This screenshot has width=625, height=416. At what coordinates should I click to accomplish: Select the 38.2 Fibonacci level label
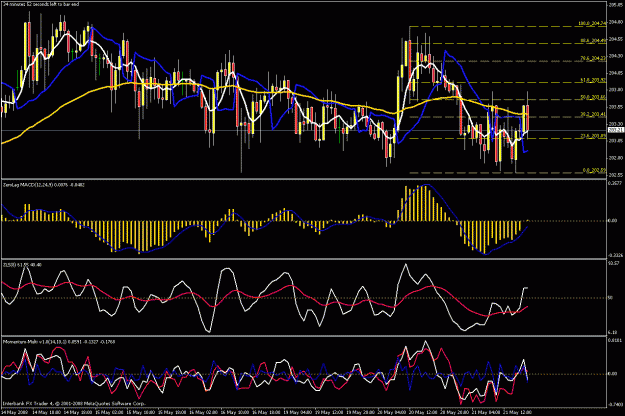(593, 114)
